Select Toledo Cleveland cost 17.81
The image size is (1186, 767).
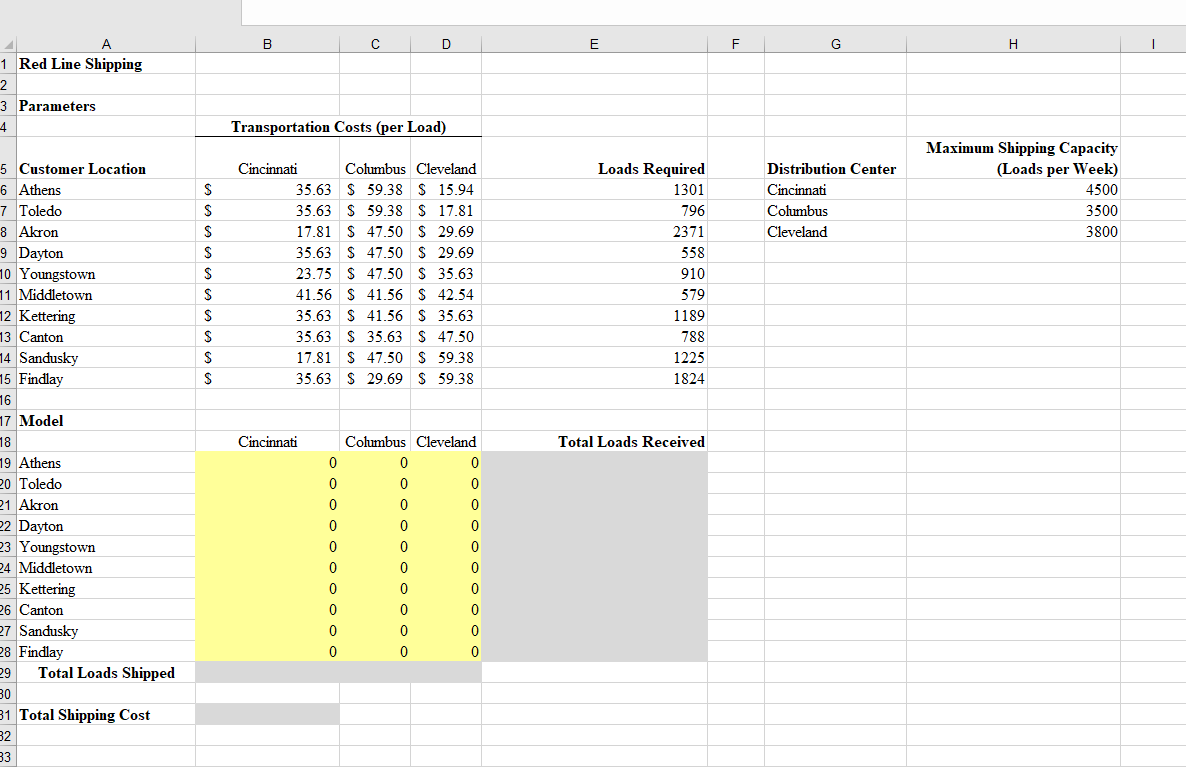pyautogui.click(x=446, y=211)
